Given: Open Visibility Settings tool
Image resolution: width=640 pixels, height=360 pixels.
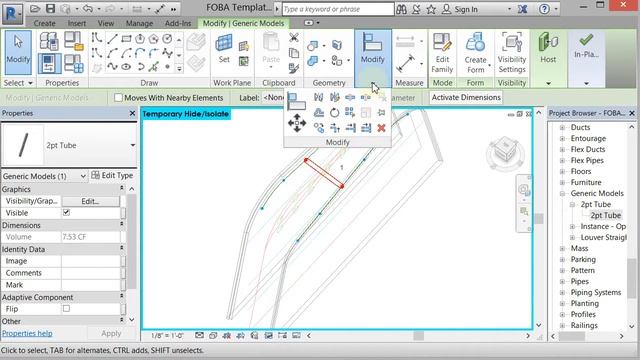Looking at the screenshot, I should [511, 53].
